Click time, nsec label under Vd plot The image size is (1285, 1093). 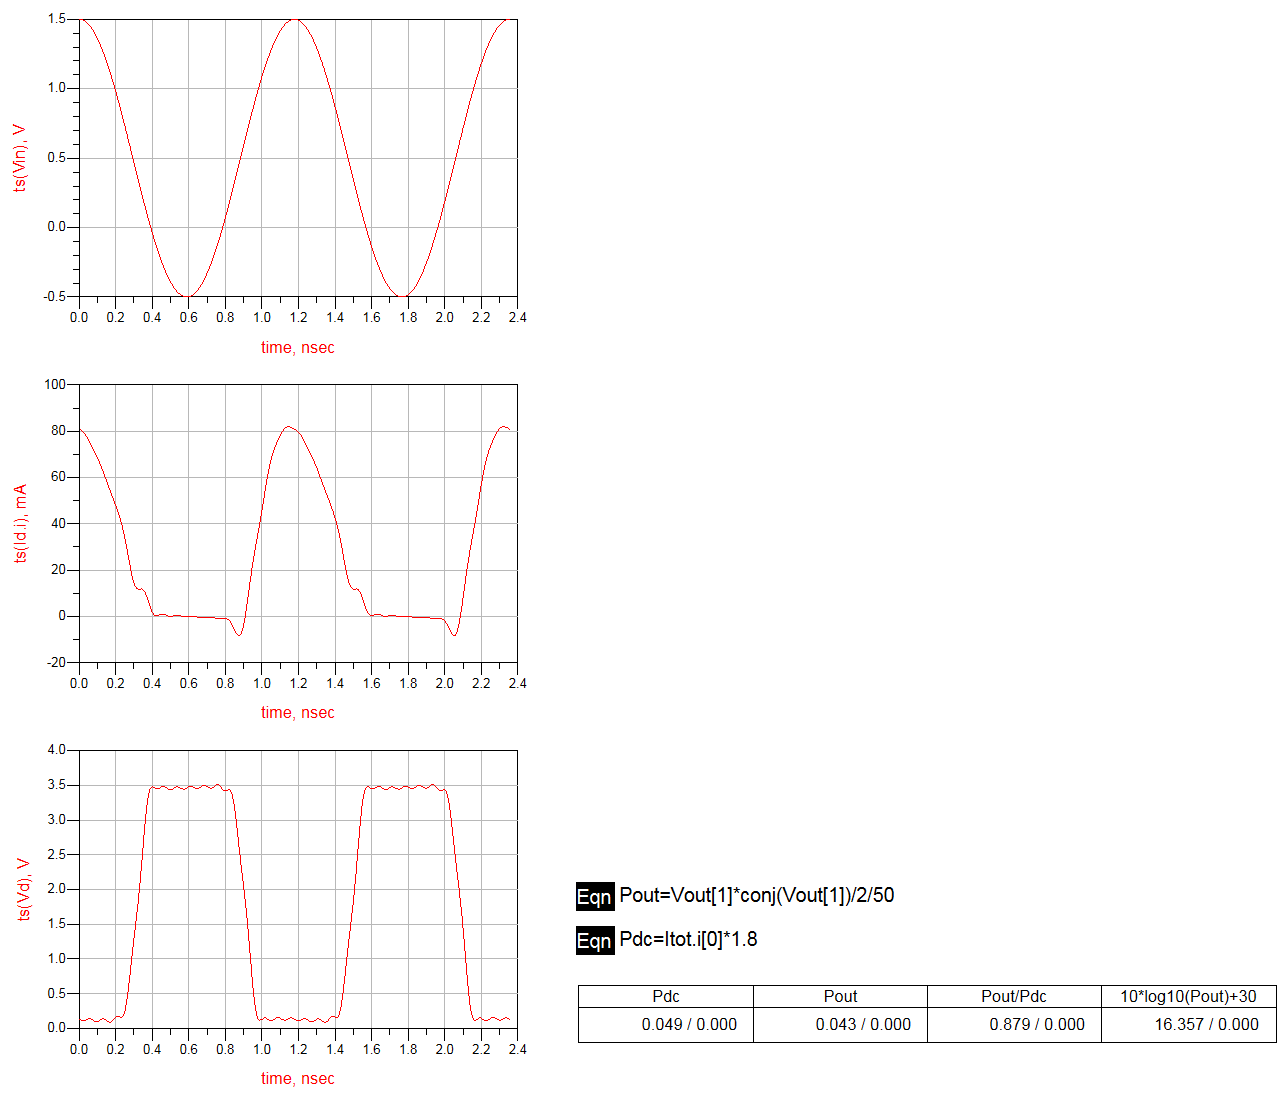pyautogui.click(x=298, y=1079)
